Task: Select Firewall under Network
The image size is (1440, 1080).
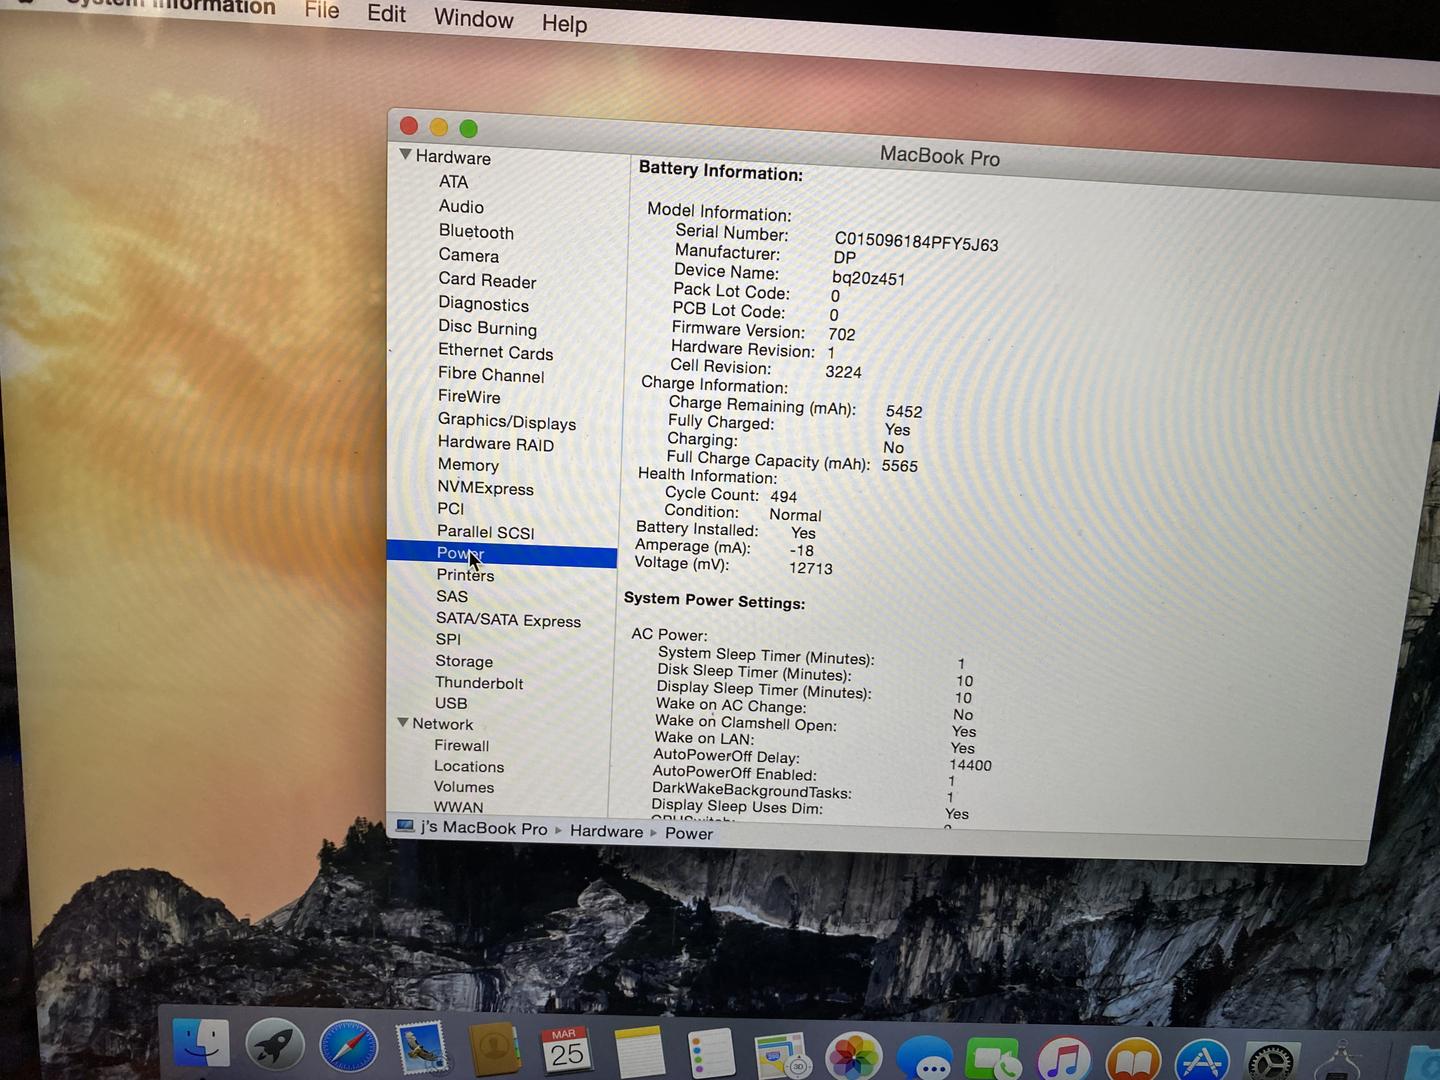Action: (461, 745)
